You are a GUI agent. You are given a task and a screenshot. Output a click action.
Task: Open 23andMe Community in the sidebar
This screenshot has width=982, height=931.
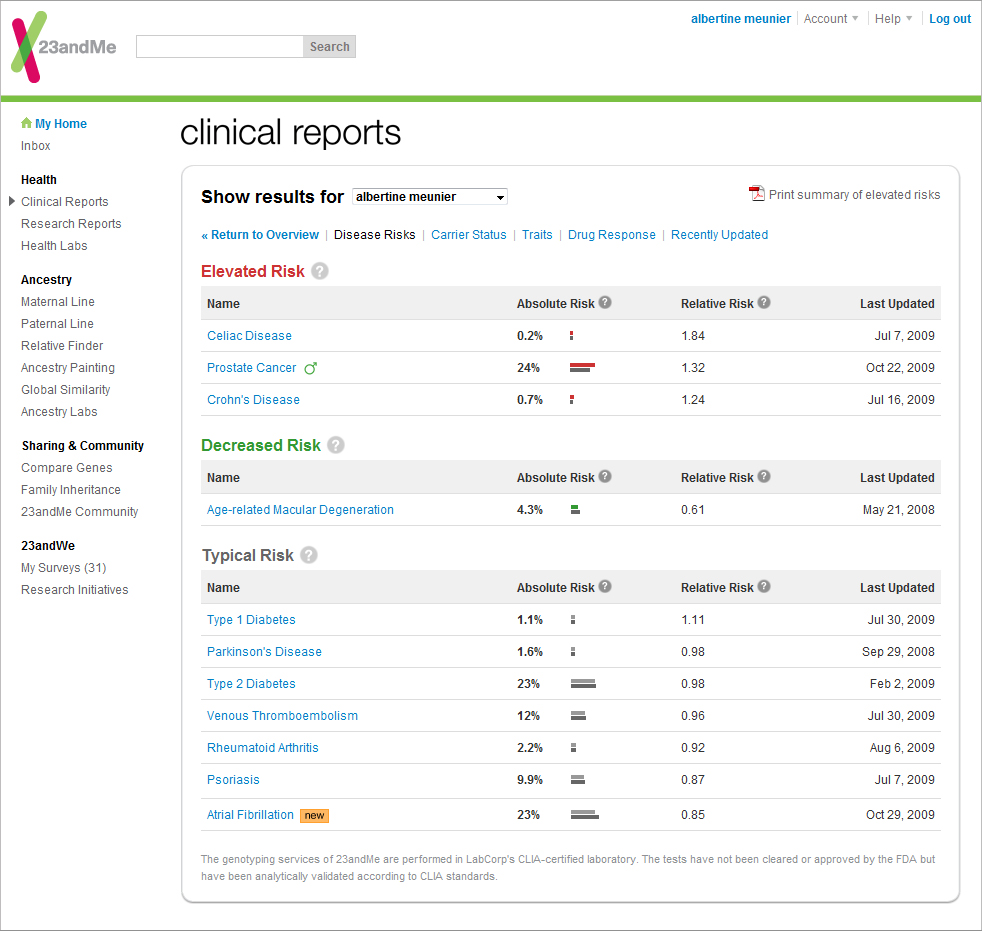(x=80, y=512)
